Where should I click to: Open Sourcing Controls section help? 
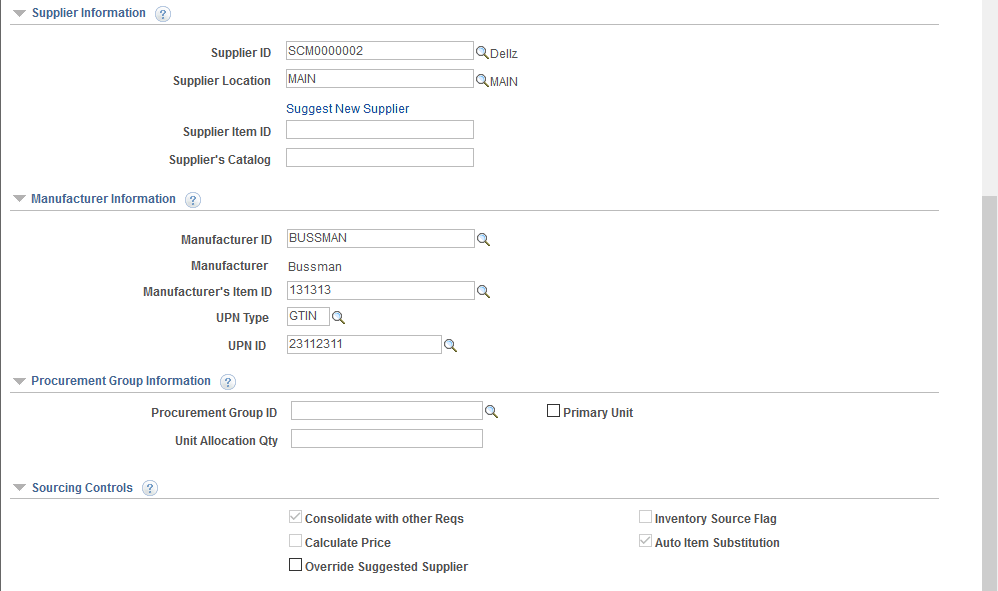point(150,488)
